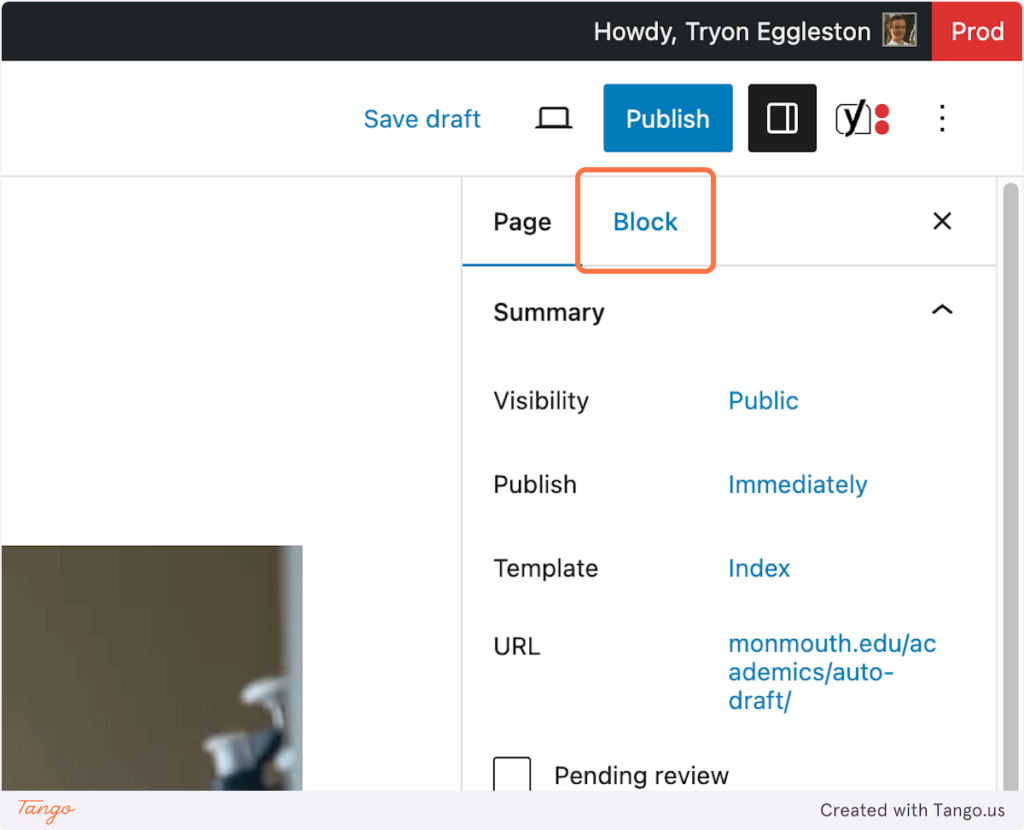Viewport: 1024px width, 830px height.
Task: Switch to the Block tab
Action: click(645, 222)
